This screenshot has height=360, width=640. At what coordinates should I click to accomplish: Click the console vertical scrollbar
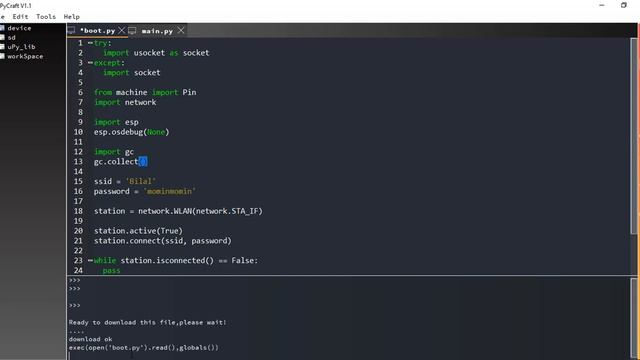[x=633, y=318]
